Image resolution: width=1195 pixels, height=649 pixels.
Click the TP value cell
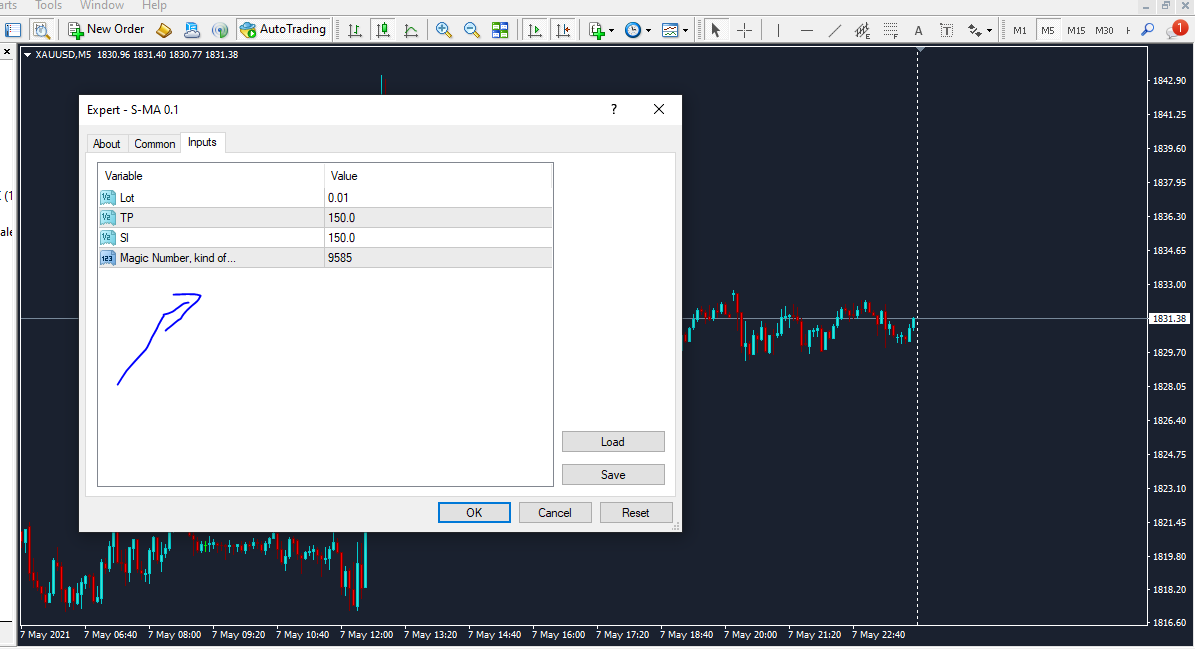tap(438, 218)
